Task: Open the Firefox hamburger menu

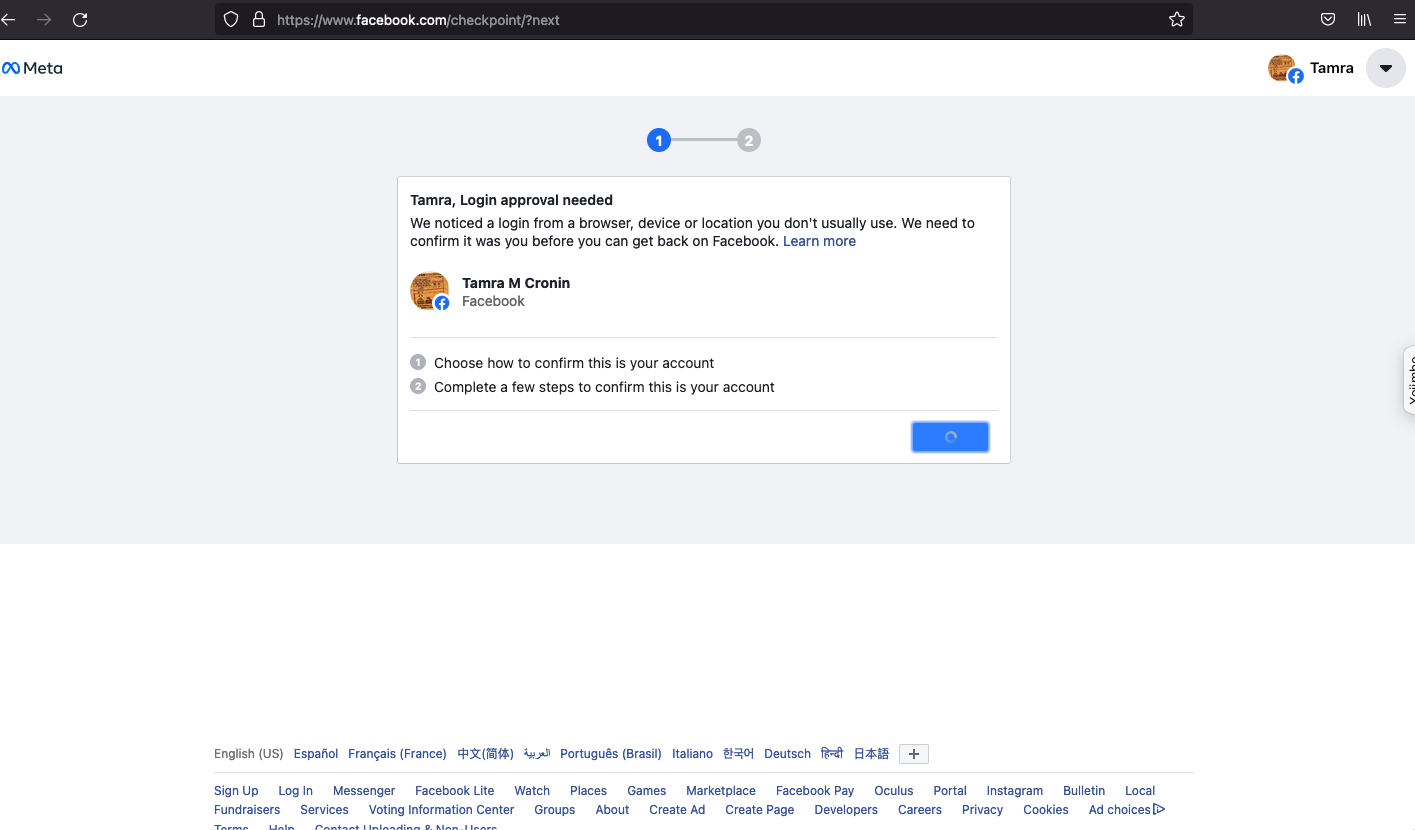Action: click(1399, 19)
